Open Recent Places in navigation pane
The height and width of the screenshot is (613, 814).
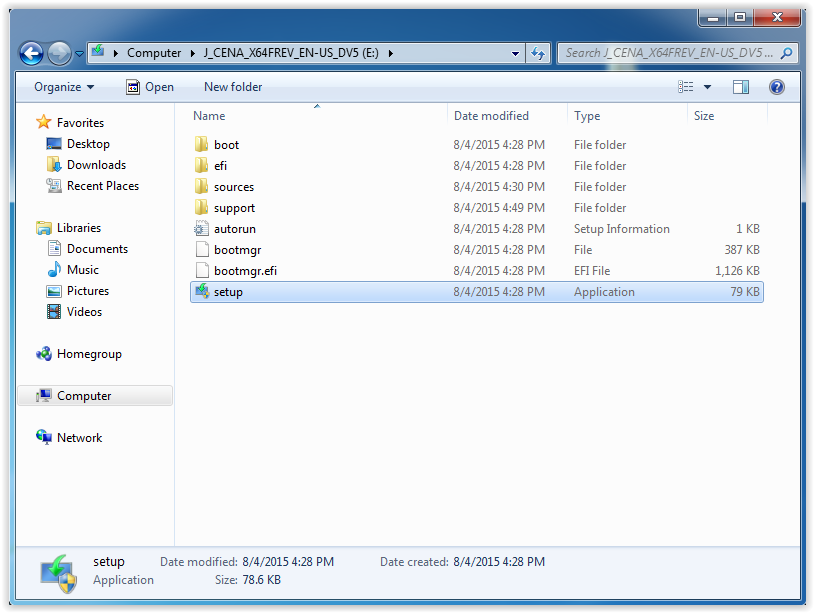coord(103,186)
